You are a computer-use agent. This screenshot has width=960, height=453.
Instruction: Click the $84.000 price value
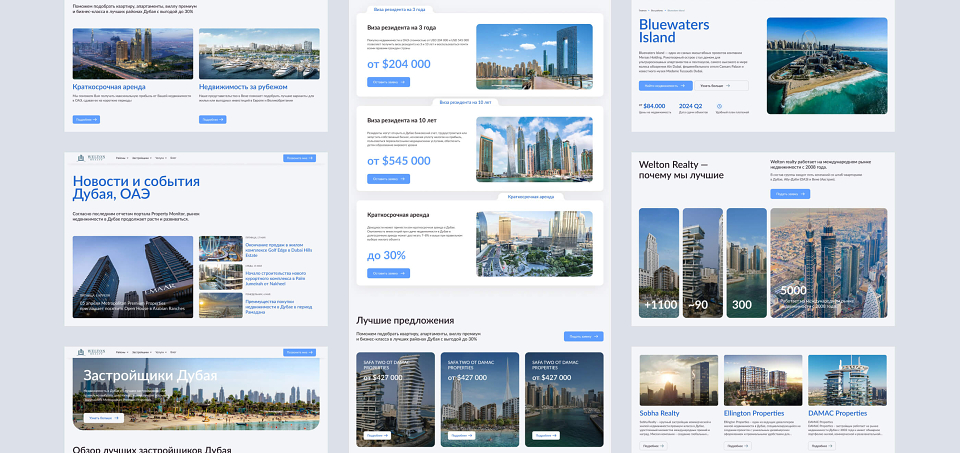click(x=653, y=106)
